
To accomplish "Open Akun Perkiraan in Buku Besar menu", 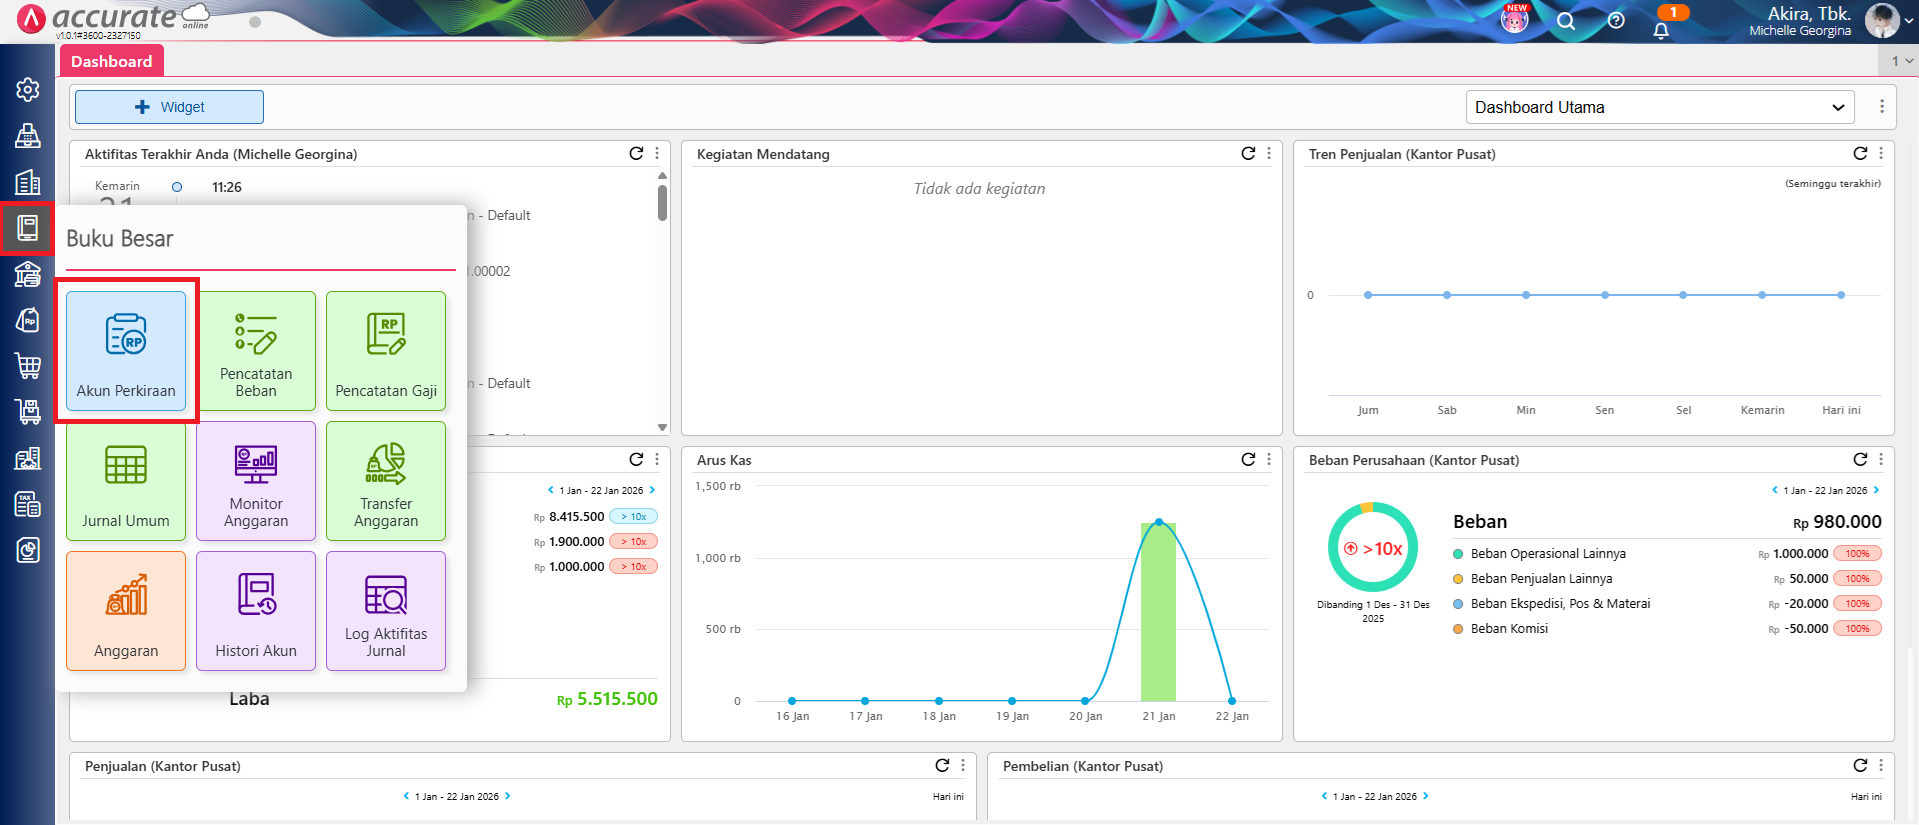I will pos(126,350).
